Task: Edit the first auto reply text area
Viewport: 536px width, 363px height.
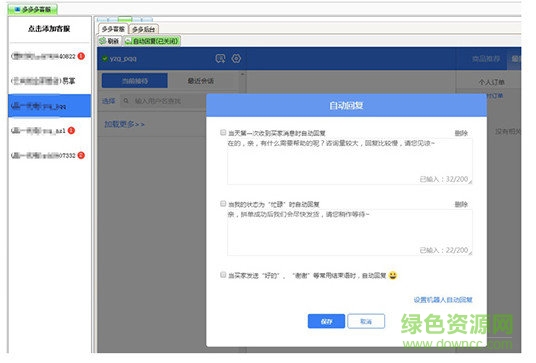Action: click(350, 162)
